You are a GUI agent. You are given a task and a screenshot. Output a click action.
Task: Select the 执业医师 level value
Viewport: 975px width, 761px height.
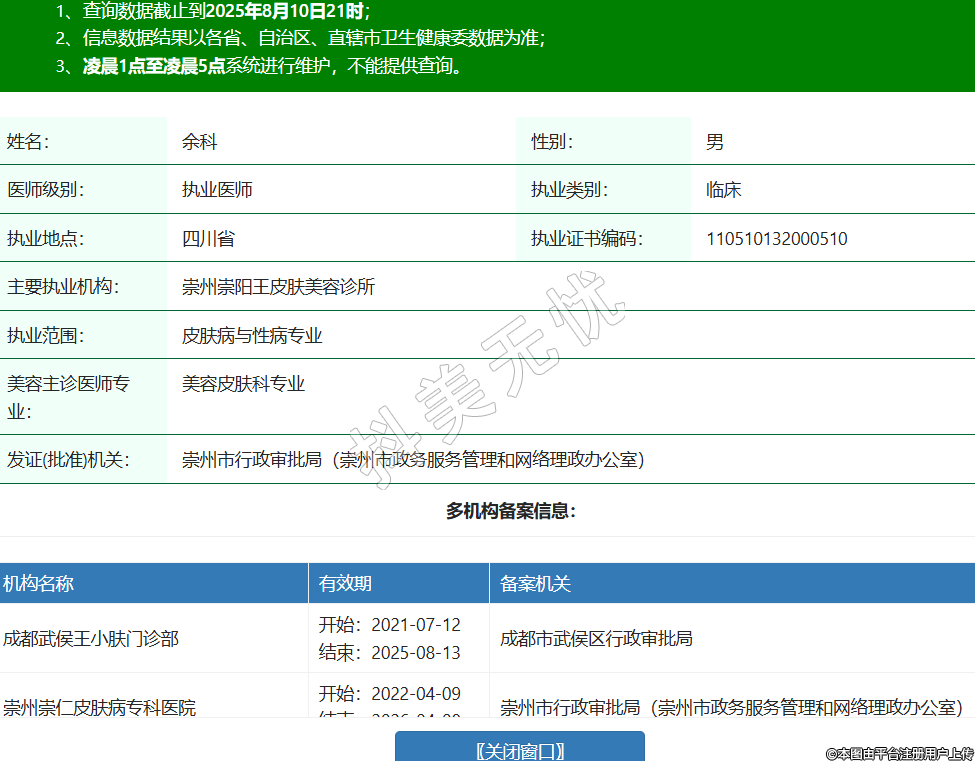(x=217, y=190)
